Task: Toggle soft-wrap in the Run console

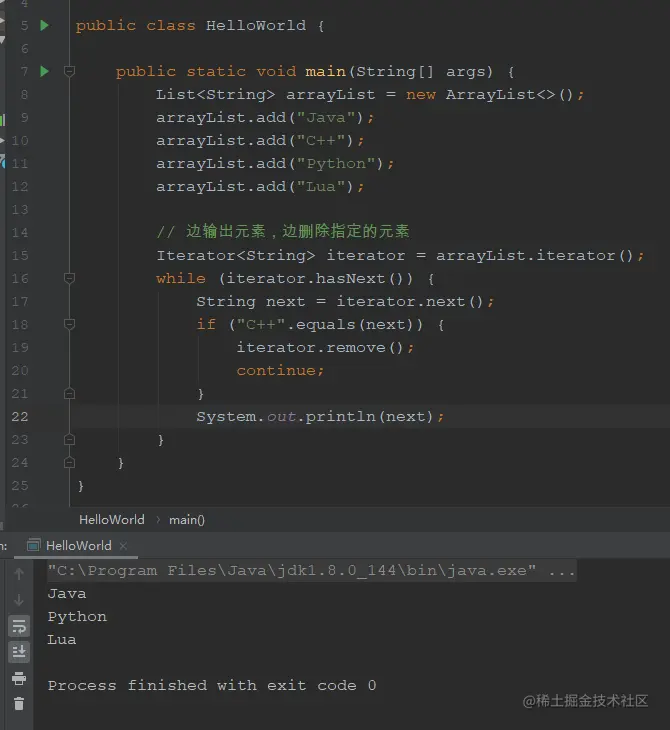Action: [19, 626]
